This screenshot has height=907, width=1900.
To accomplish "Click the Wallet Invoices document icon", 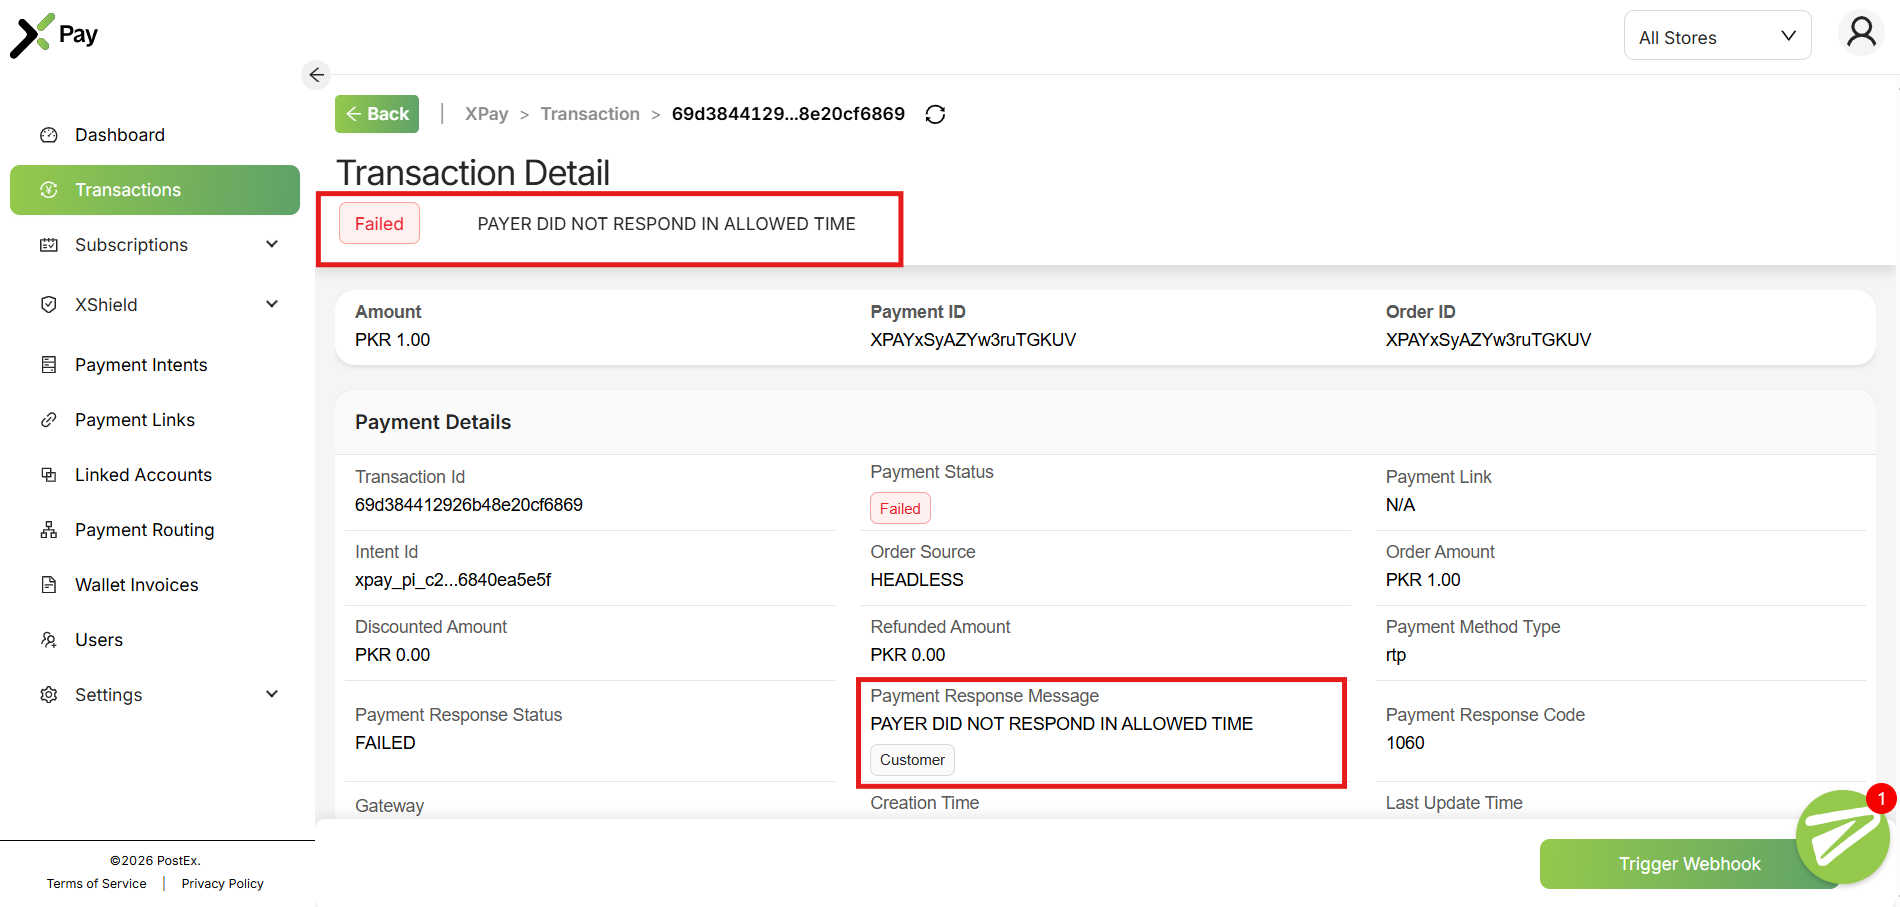I will pyautogui.click(x=48, y=585).
